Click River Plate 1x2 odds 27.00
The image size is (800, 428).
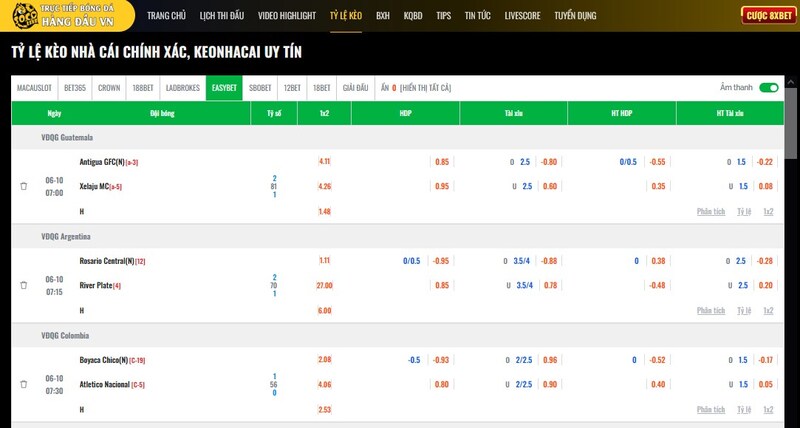324,285
